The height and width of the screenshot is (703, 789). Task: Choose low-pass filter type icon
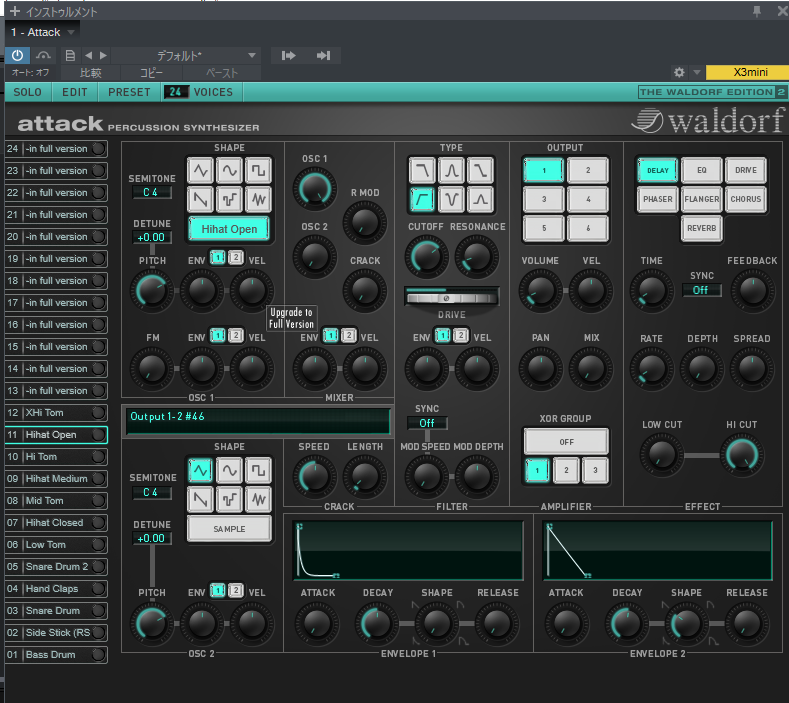[x=422, y=171]
